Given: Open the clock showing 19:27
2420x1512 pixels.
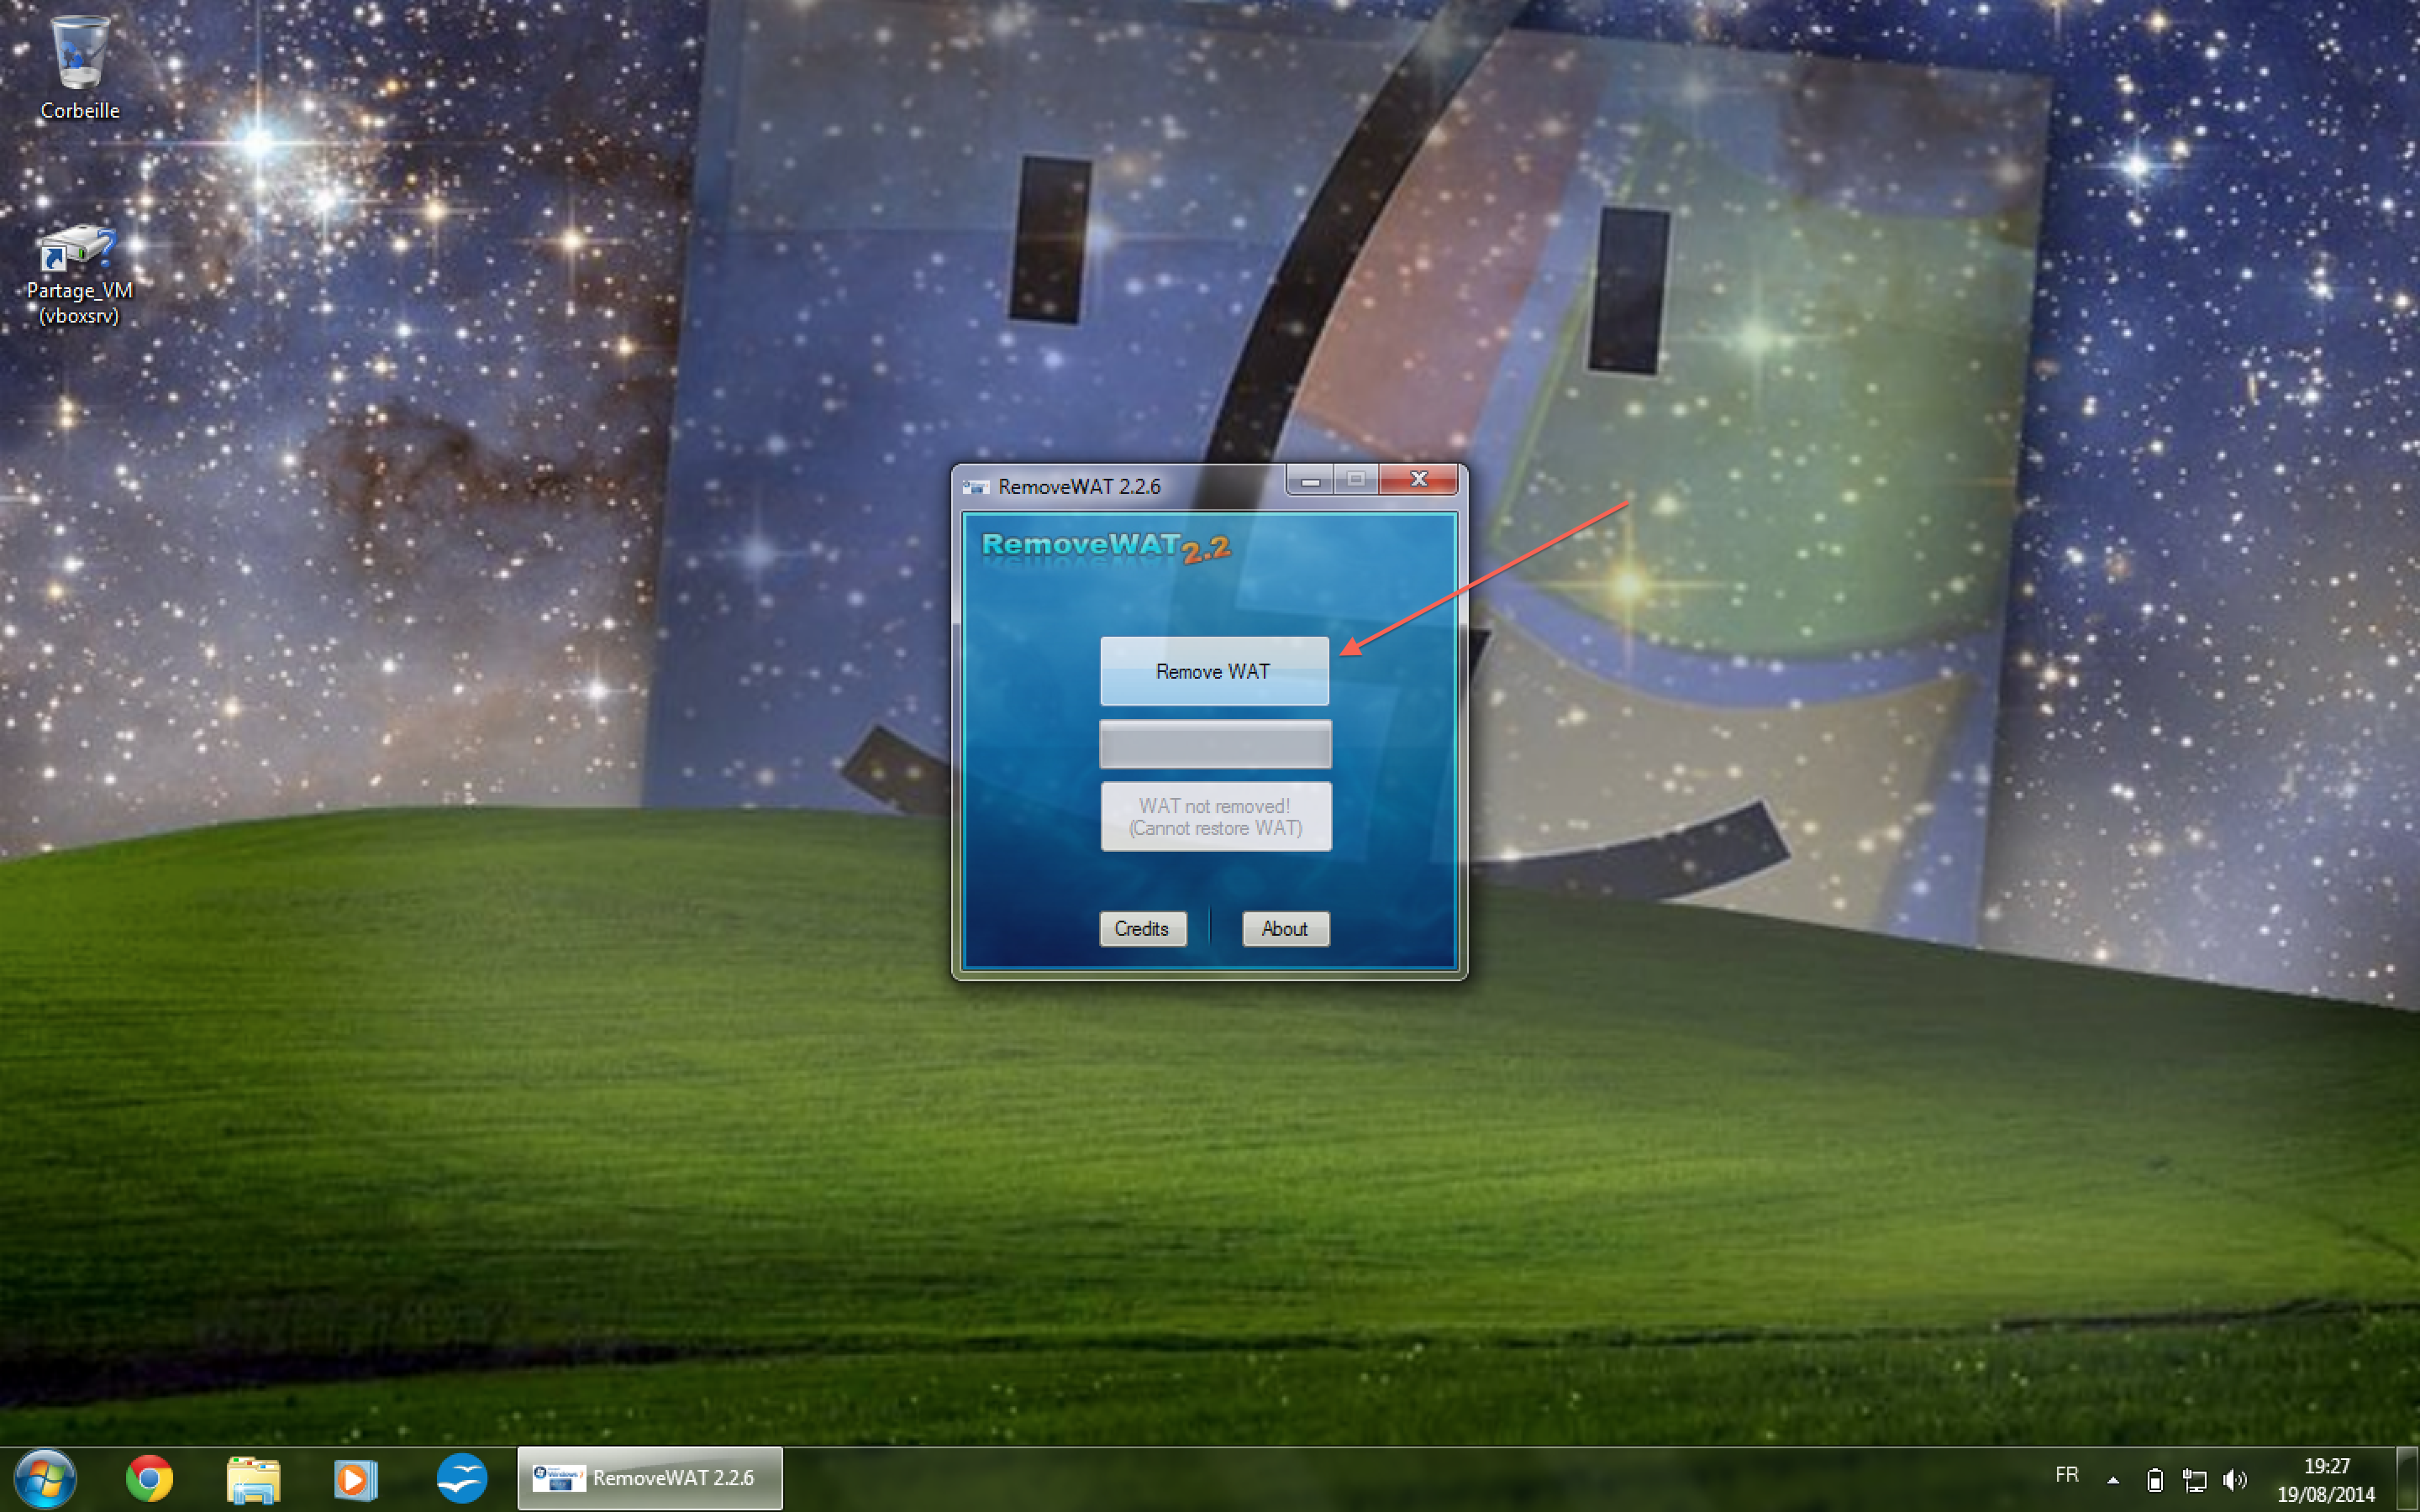Looking at the screenshot, I should click(2325, 1479).
